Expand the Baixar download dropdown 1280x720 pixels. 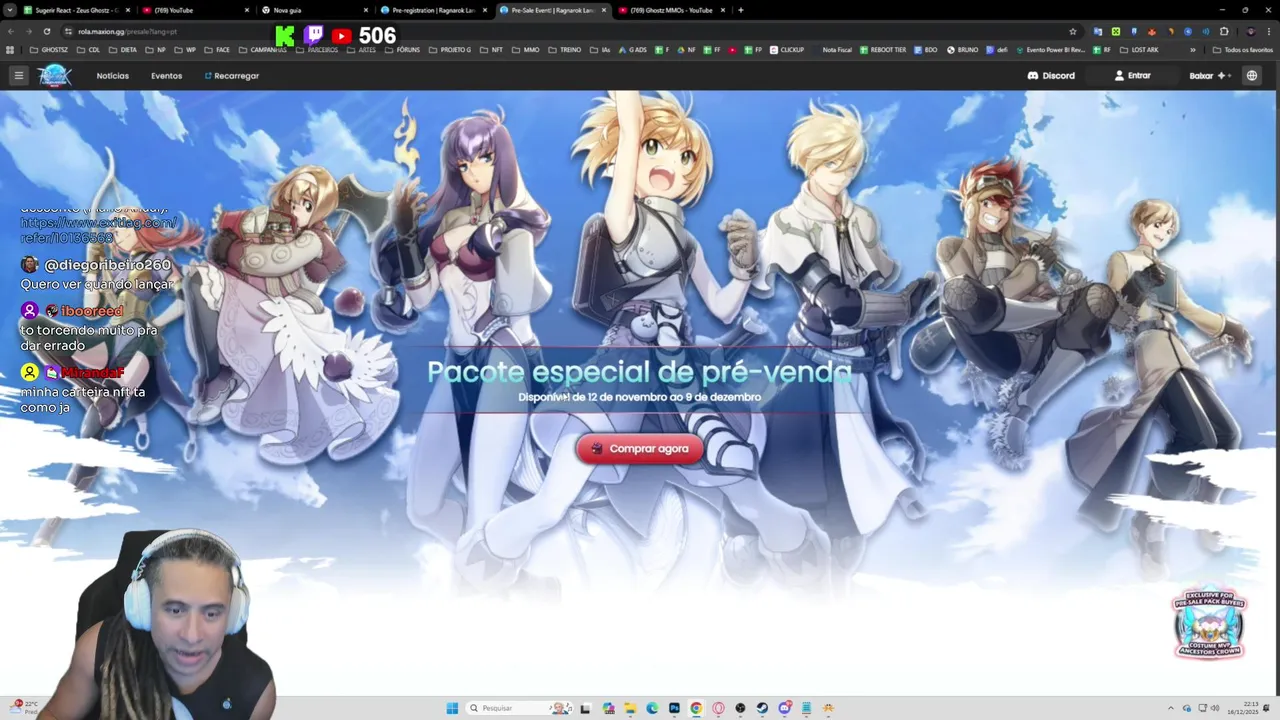pos(1209,76)
